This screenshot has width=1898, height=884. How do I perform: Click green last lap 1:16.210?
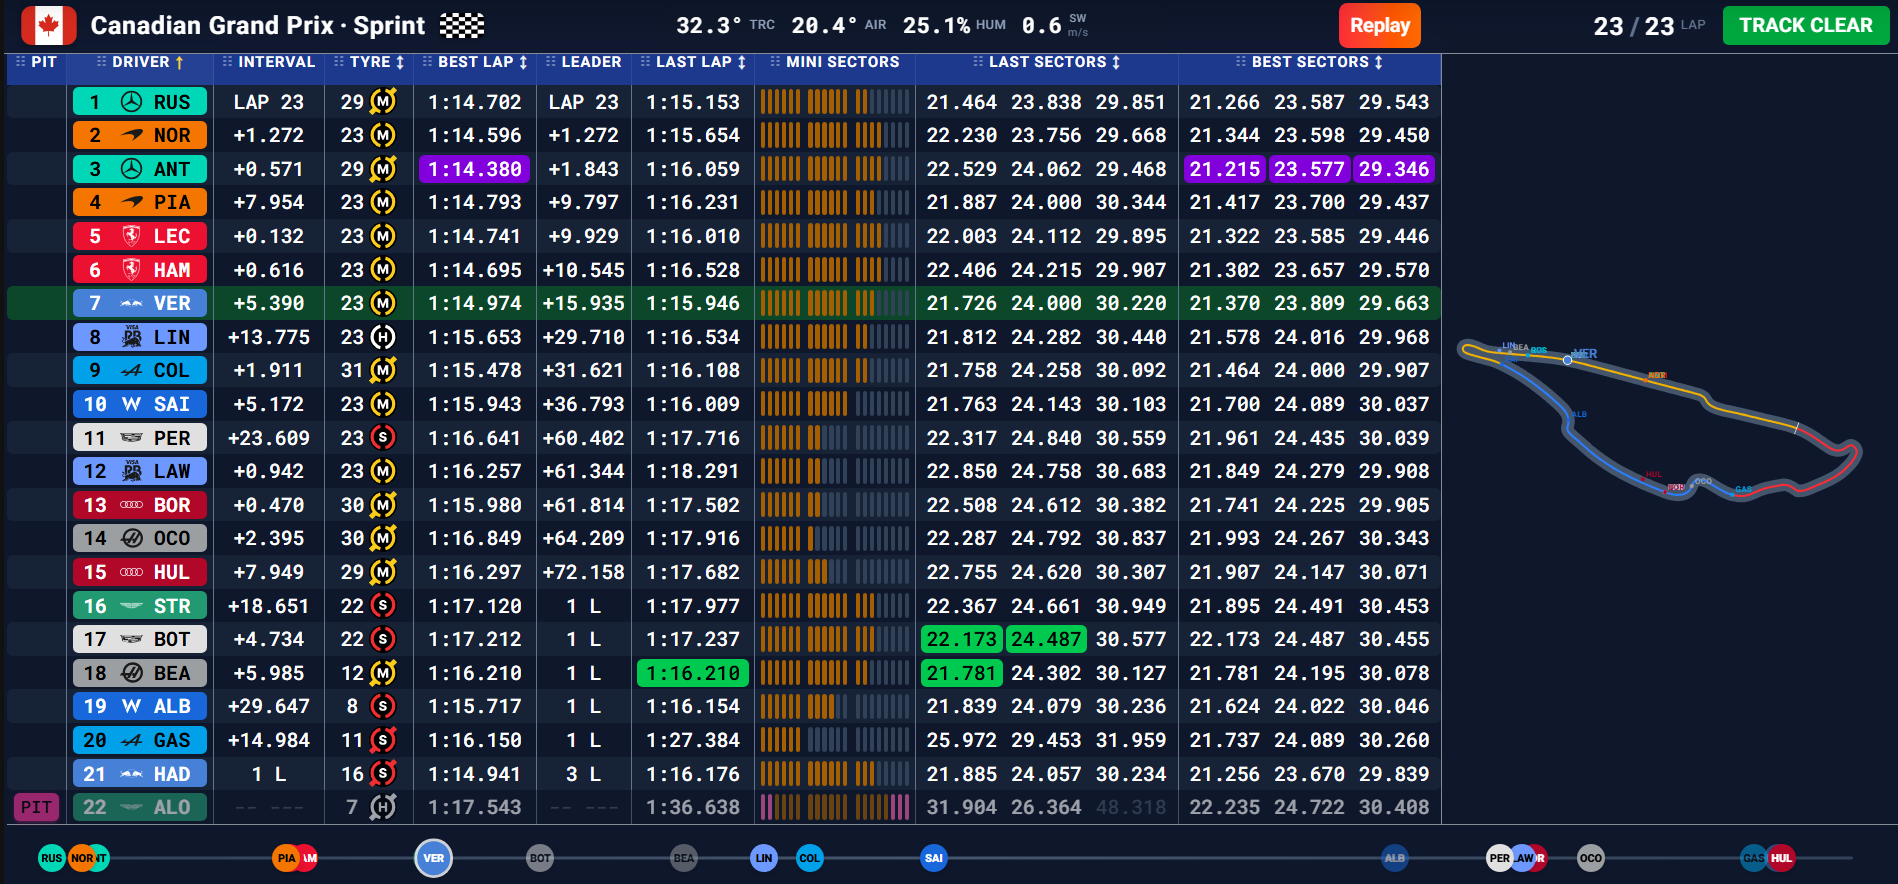(x=693, y=673)
